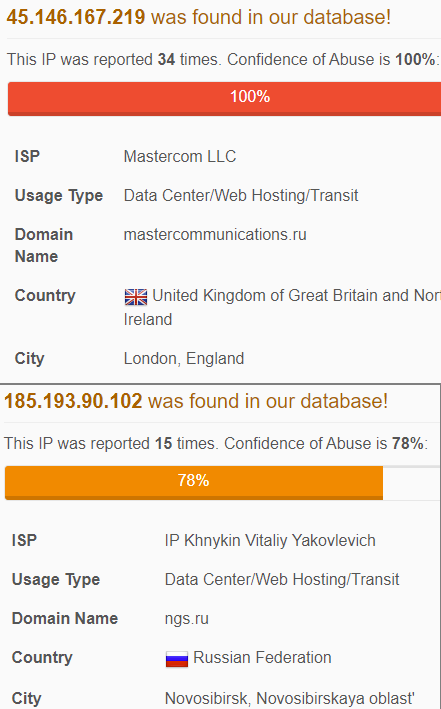The width and height of the screenshot is (441, 709).
Task: Click the IP Khnykin Vitaliy Yakovlevich ISP value
Action: click(270, 540)
